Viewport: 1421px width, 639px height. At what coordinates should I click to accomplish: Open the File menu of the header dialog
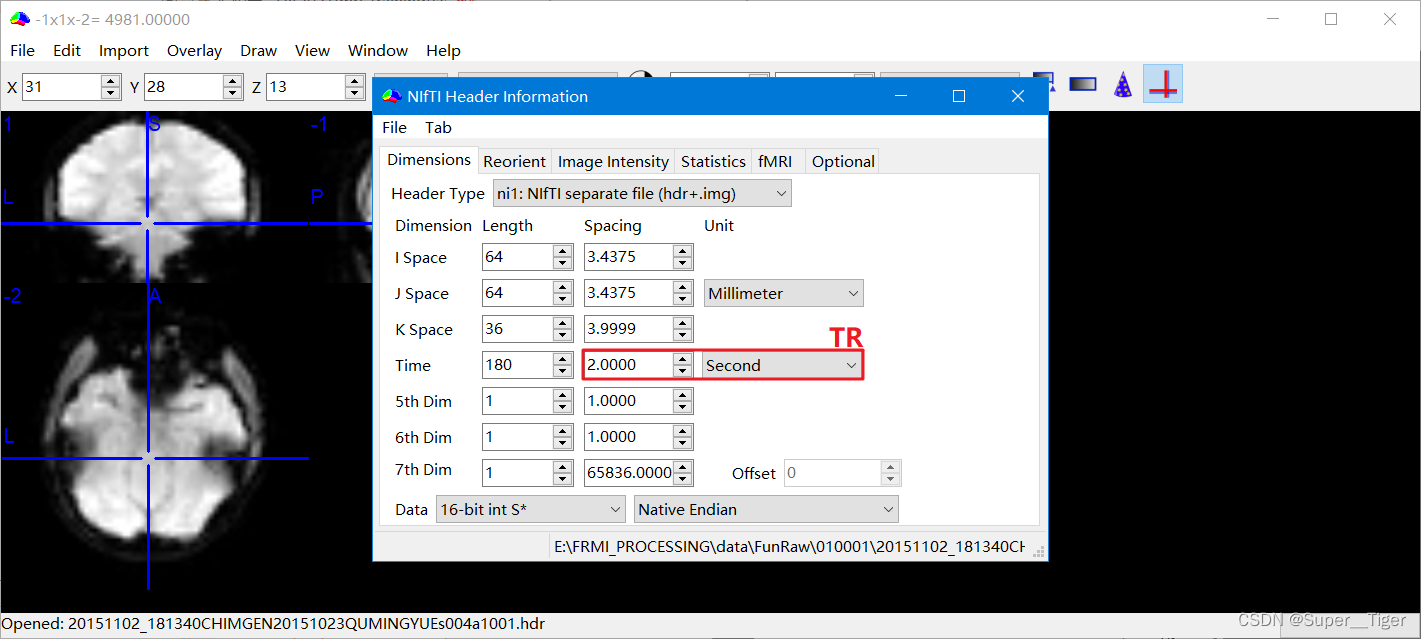(x=395, y=127)
